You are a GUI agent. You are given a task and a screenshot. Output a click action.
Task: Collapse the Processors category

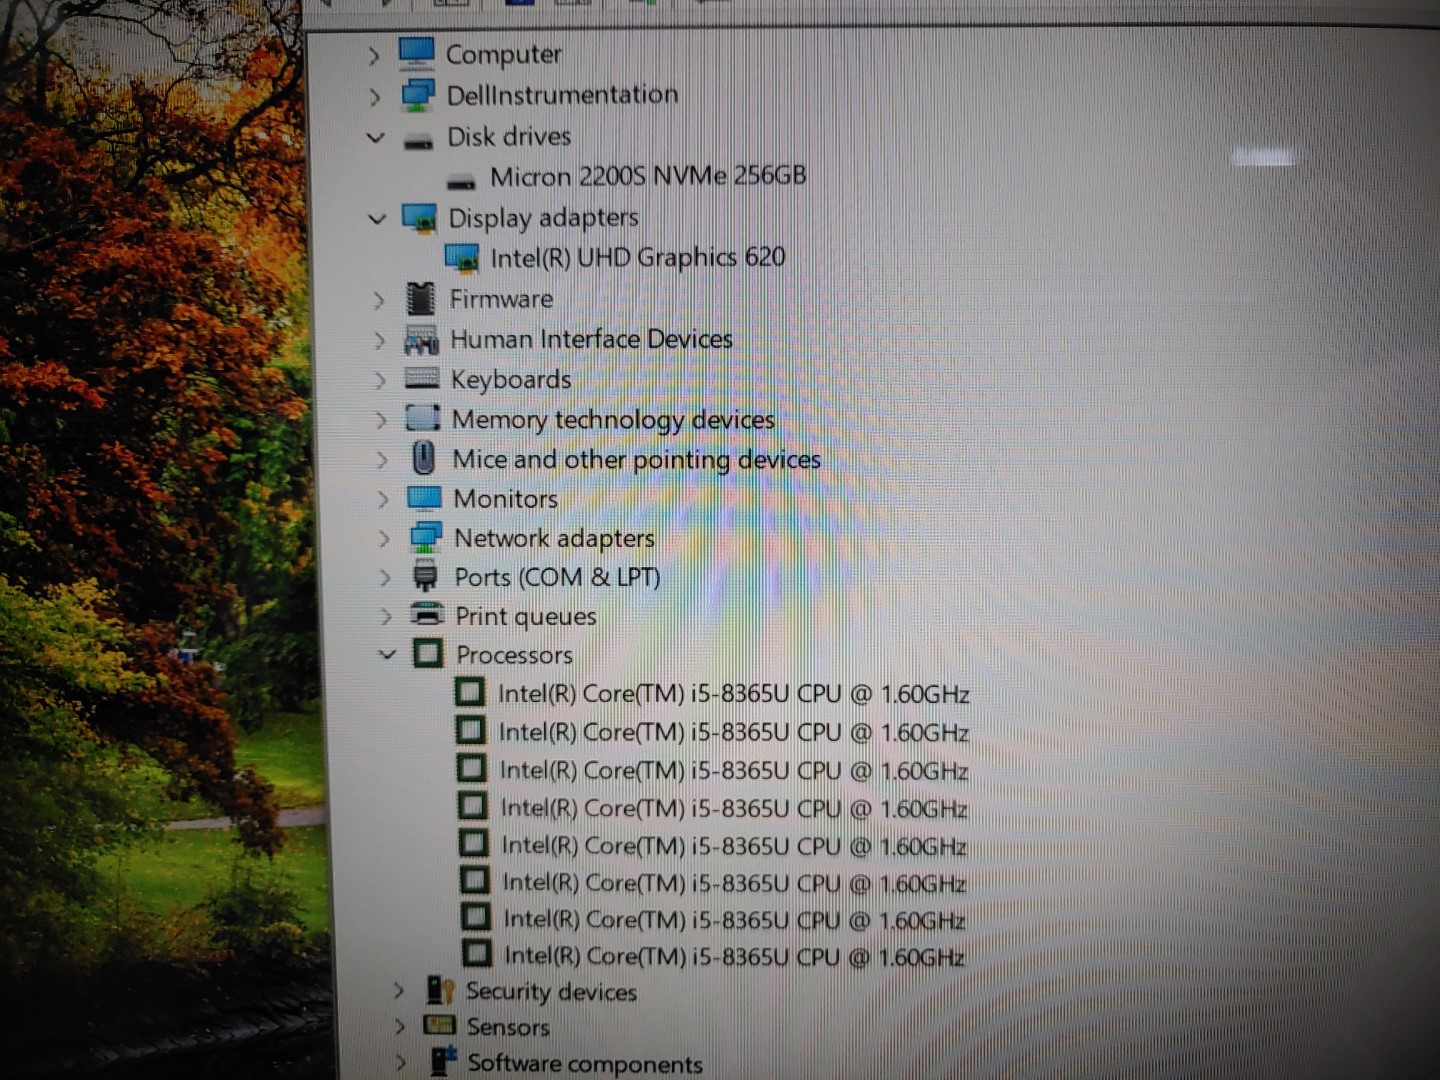387,655
